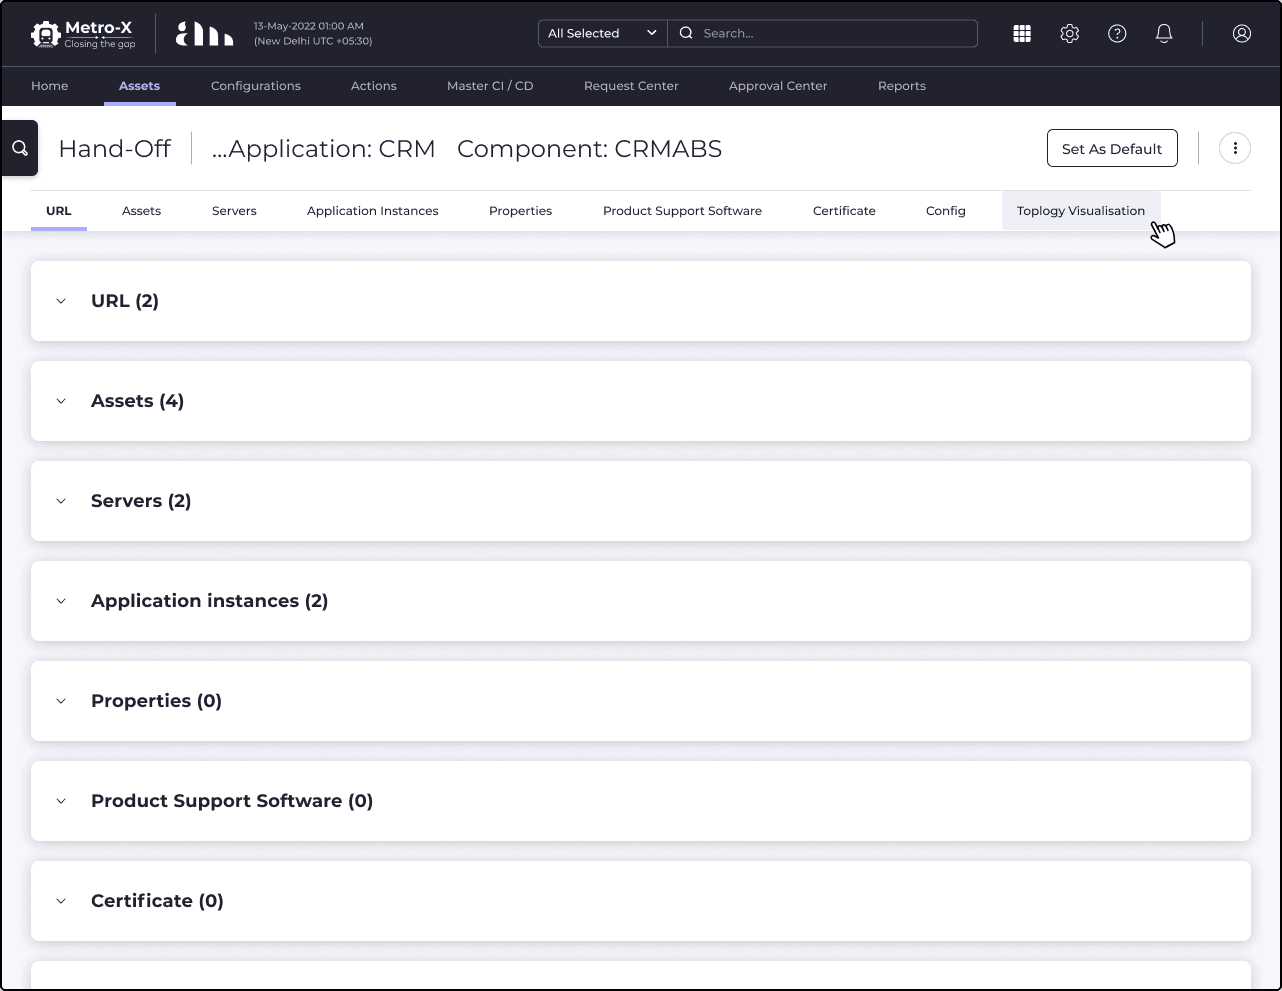1282x991 pixels.
Task: Open the Config tab
Action: coord(946,211)
